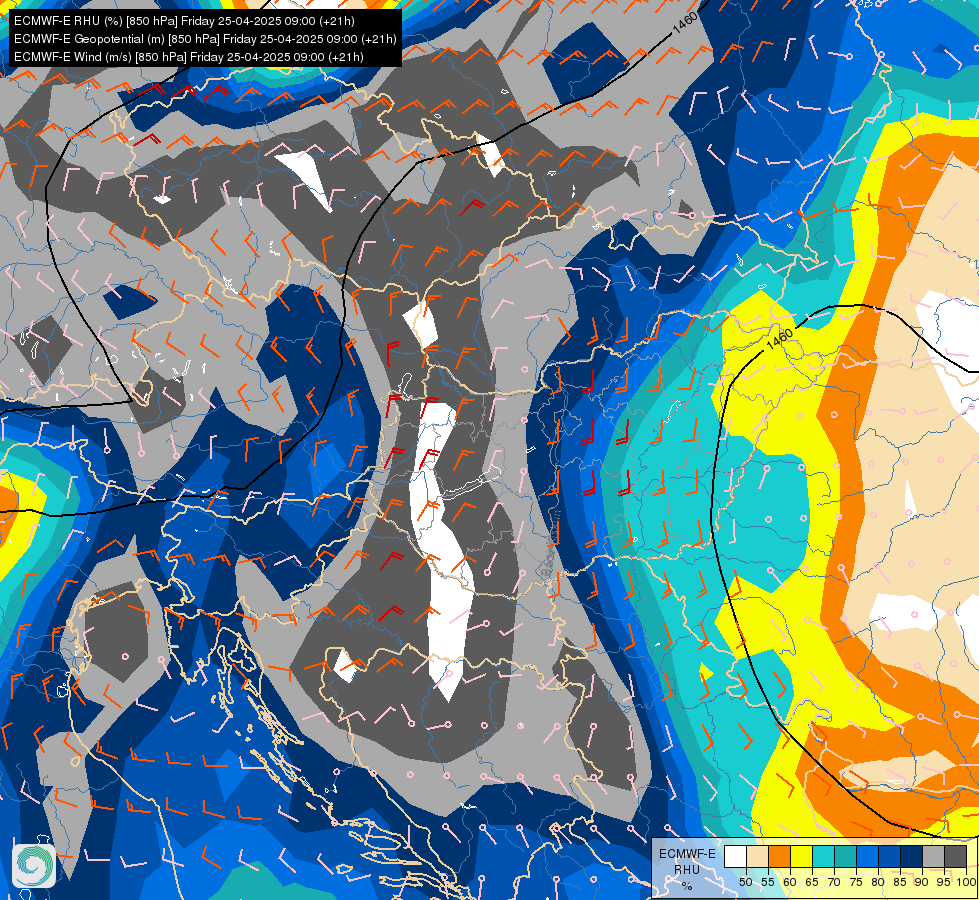979x900 pixels.
Task: Click the swirl logo icon in the corner
Action: pos(34,865)
